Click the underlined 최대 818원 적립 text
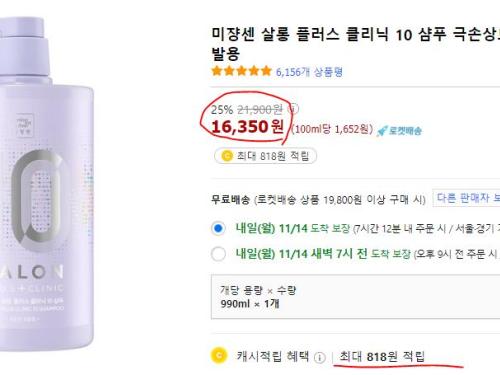The height and width of the screenshot is (375, 500). pyautogui.click(x=382, y=356)
